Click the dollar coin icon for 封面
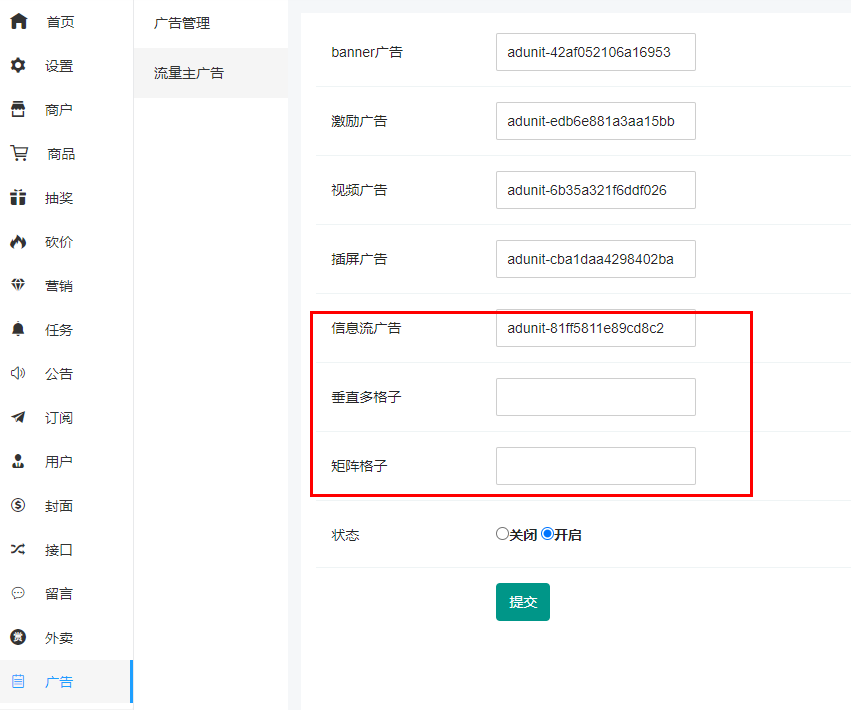The height and width of the screenshot is (710, 851). coord(18,505)
